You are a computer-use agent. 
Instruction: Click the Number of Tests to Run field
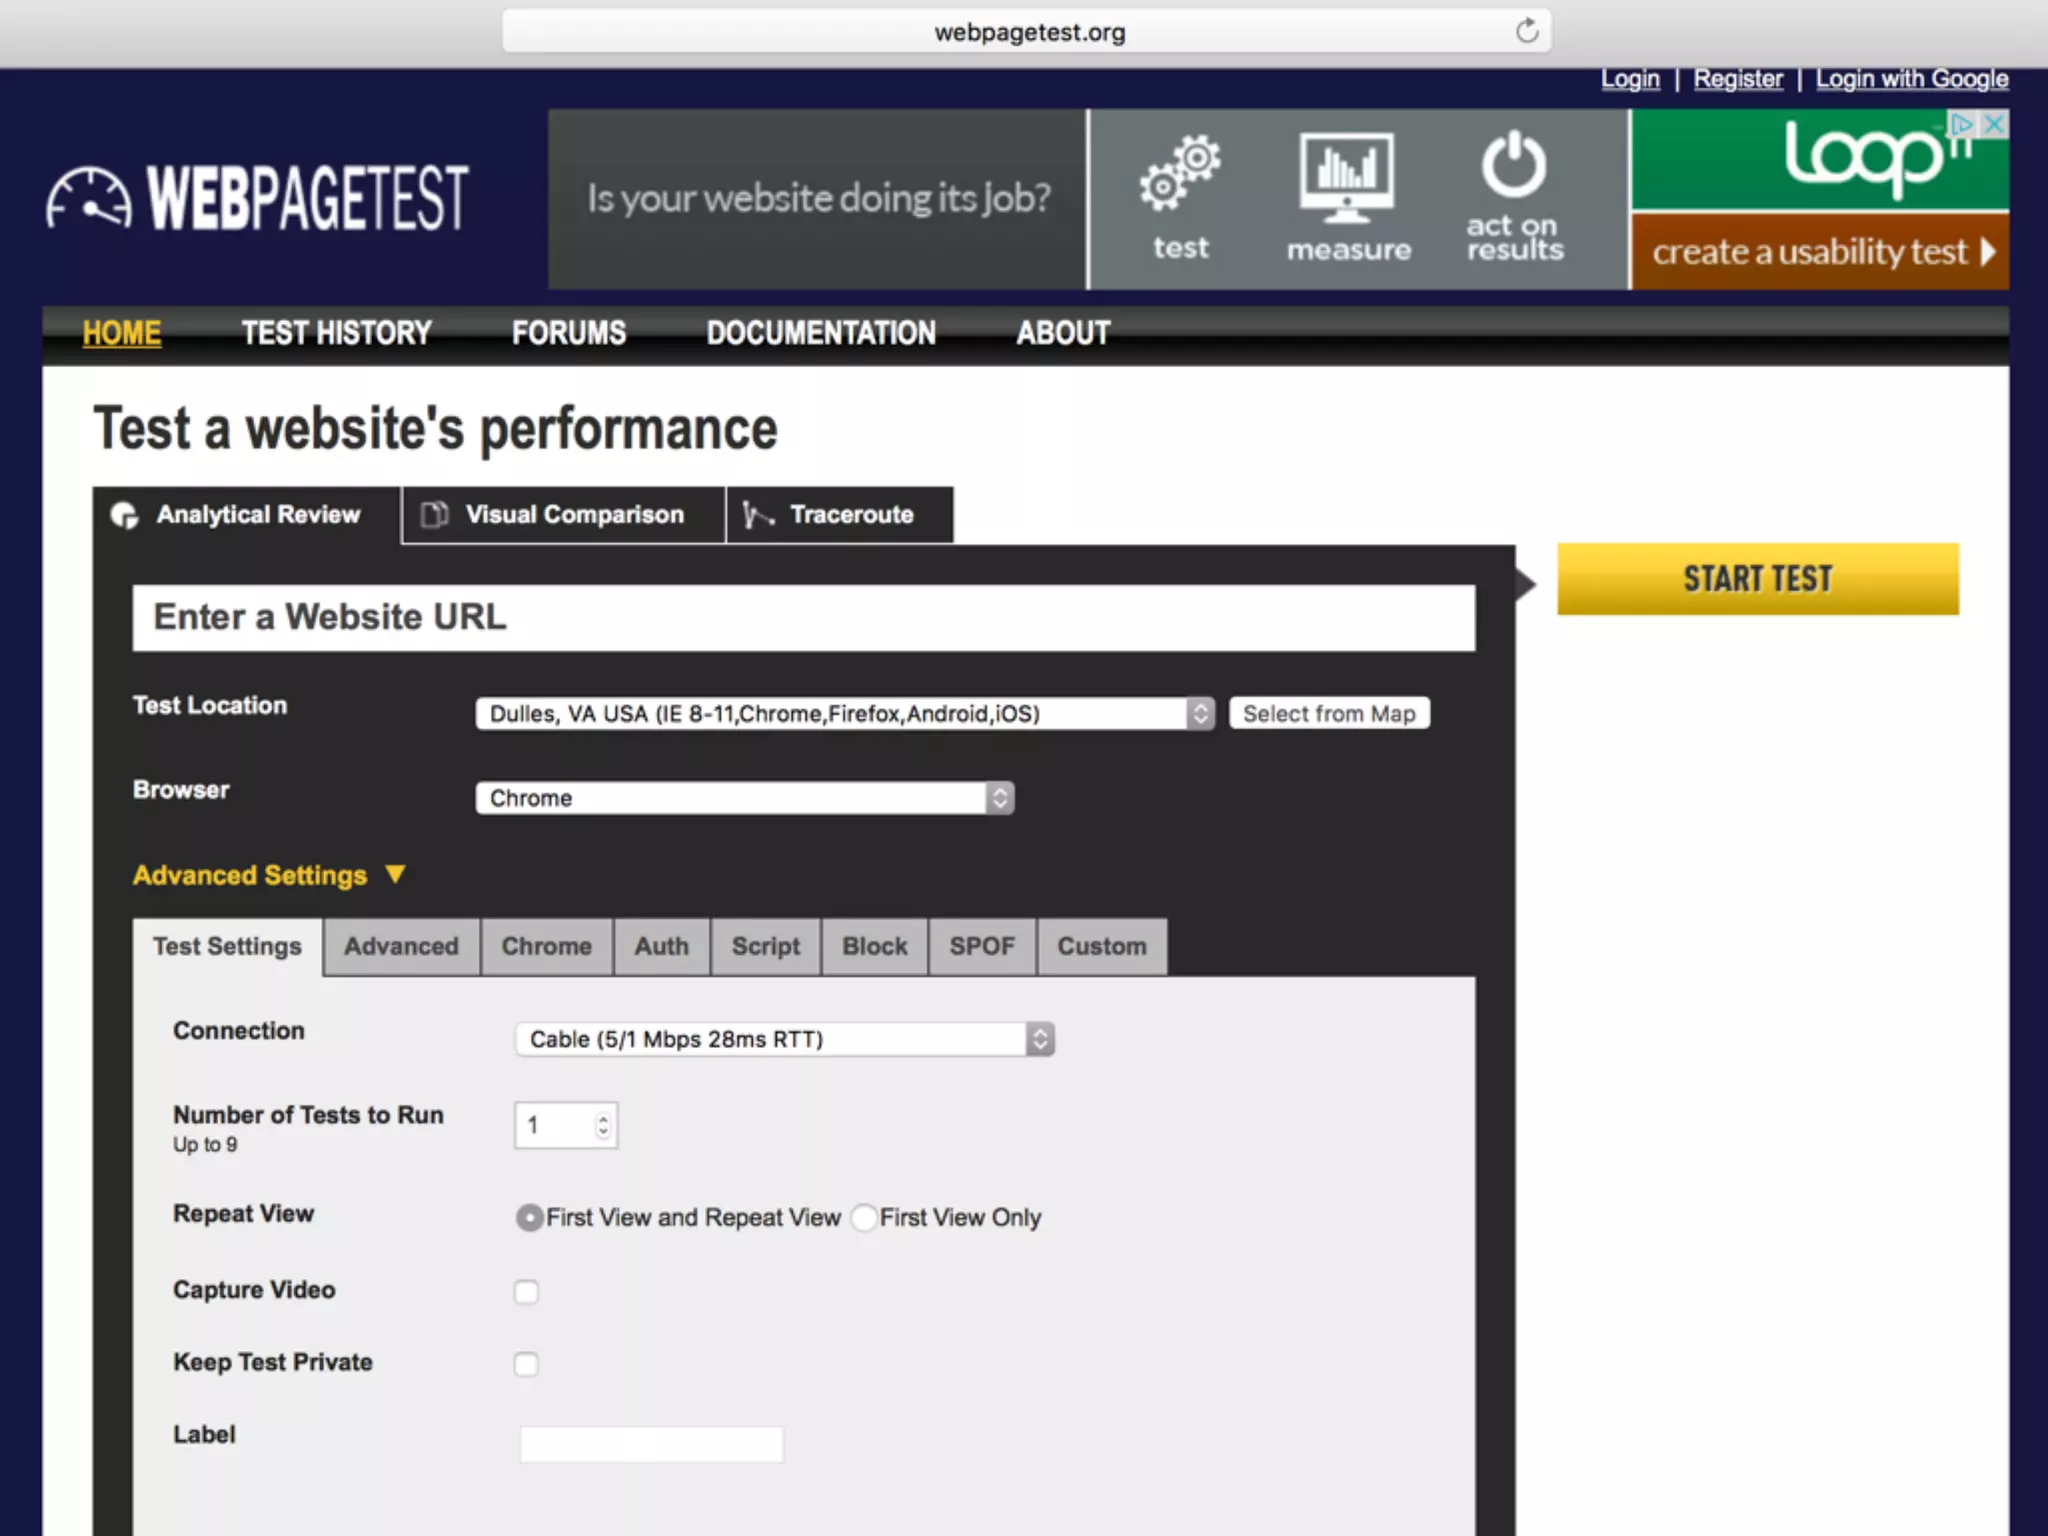coord(566,1125)
